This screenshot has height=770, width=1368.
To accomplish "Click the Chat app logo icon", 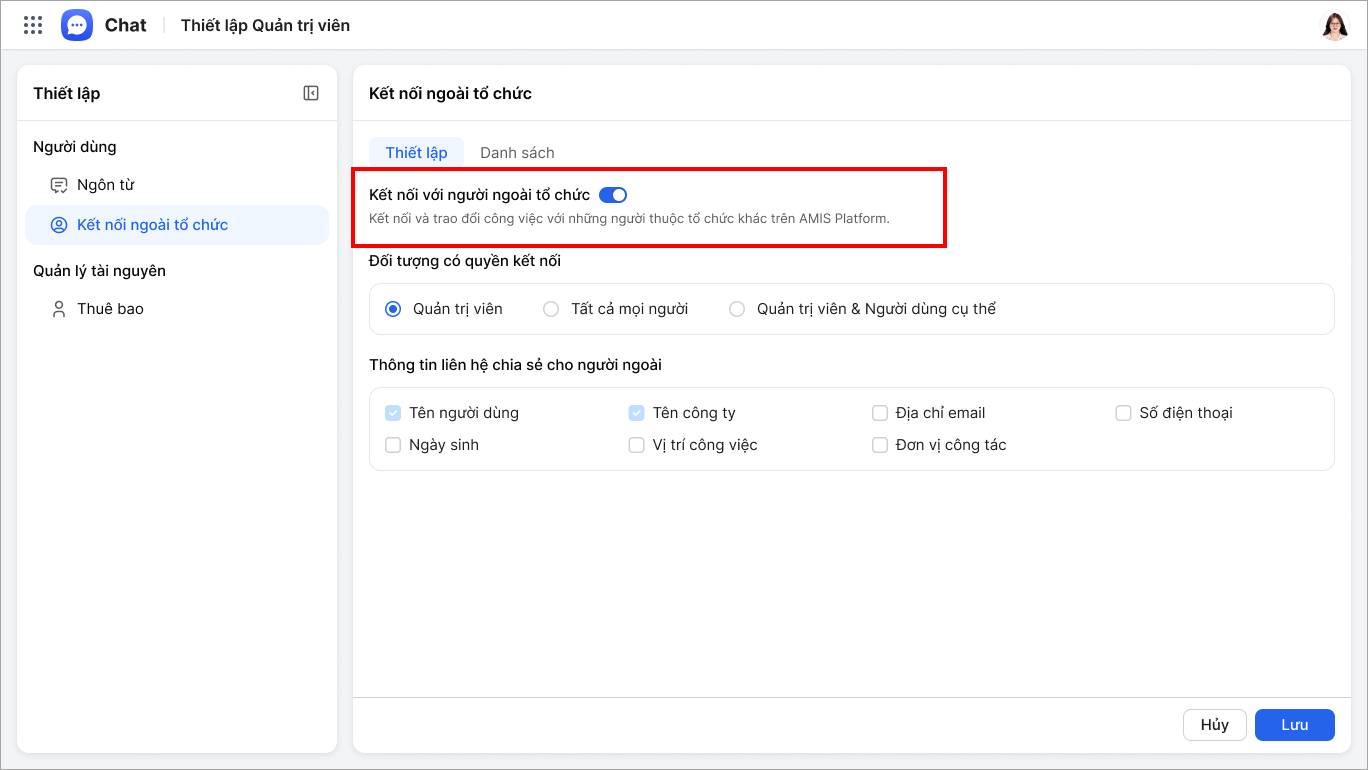I will pos(77,25).
